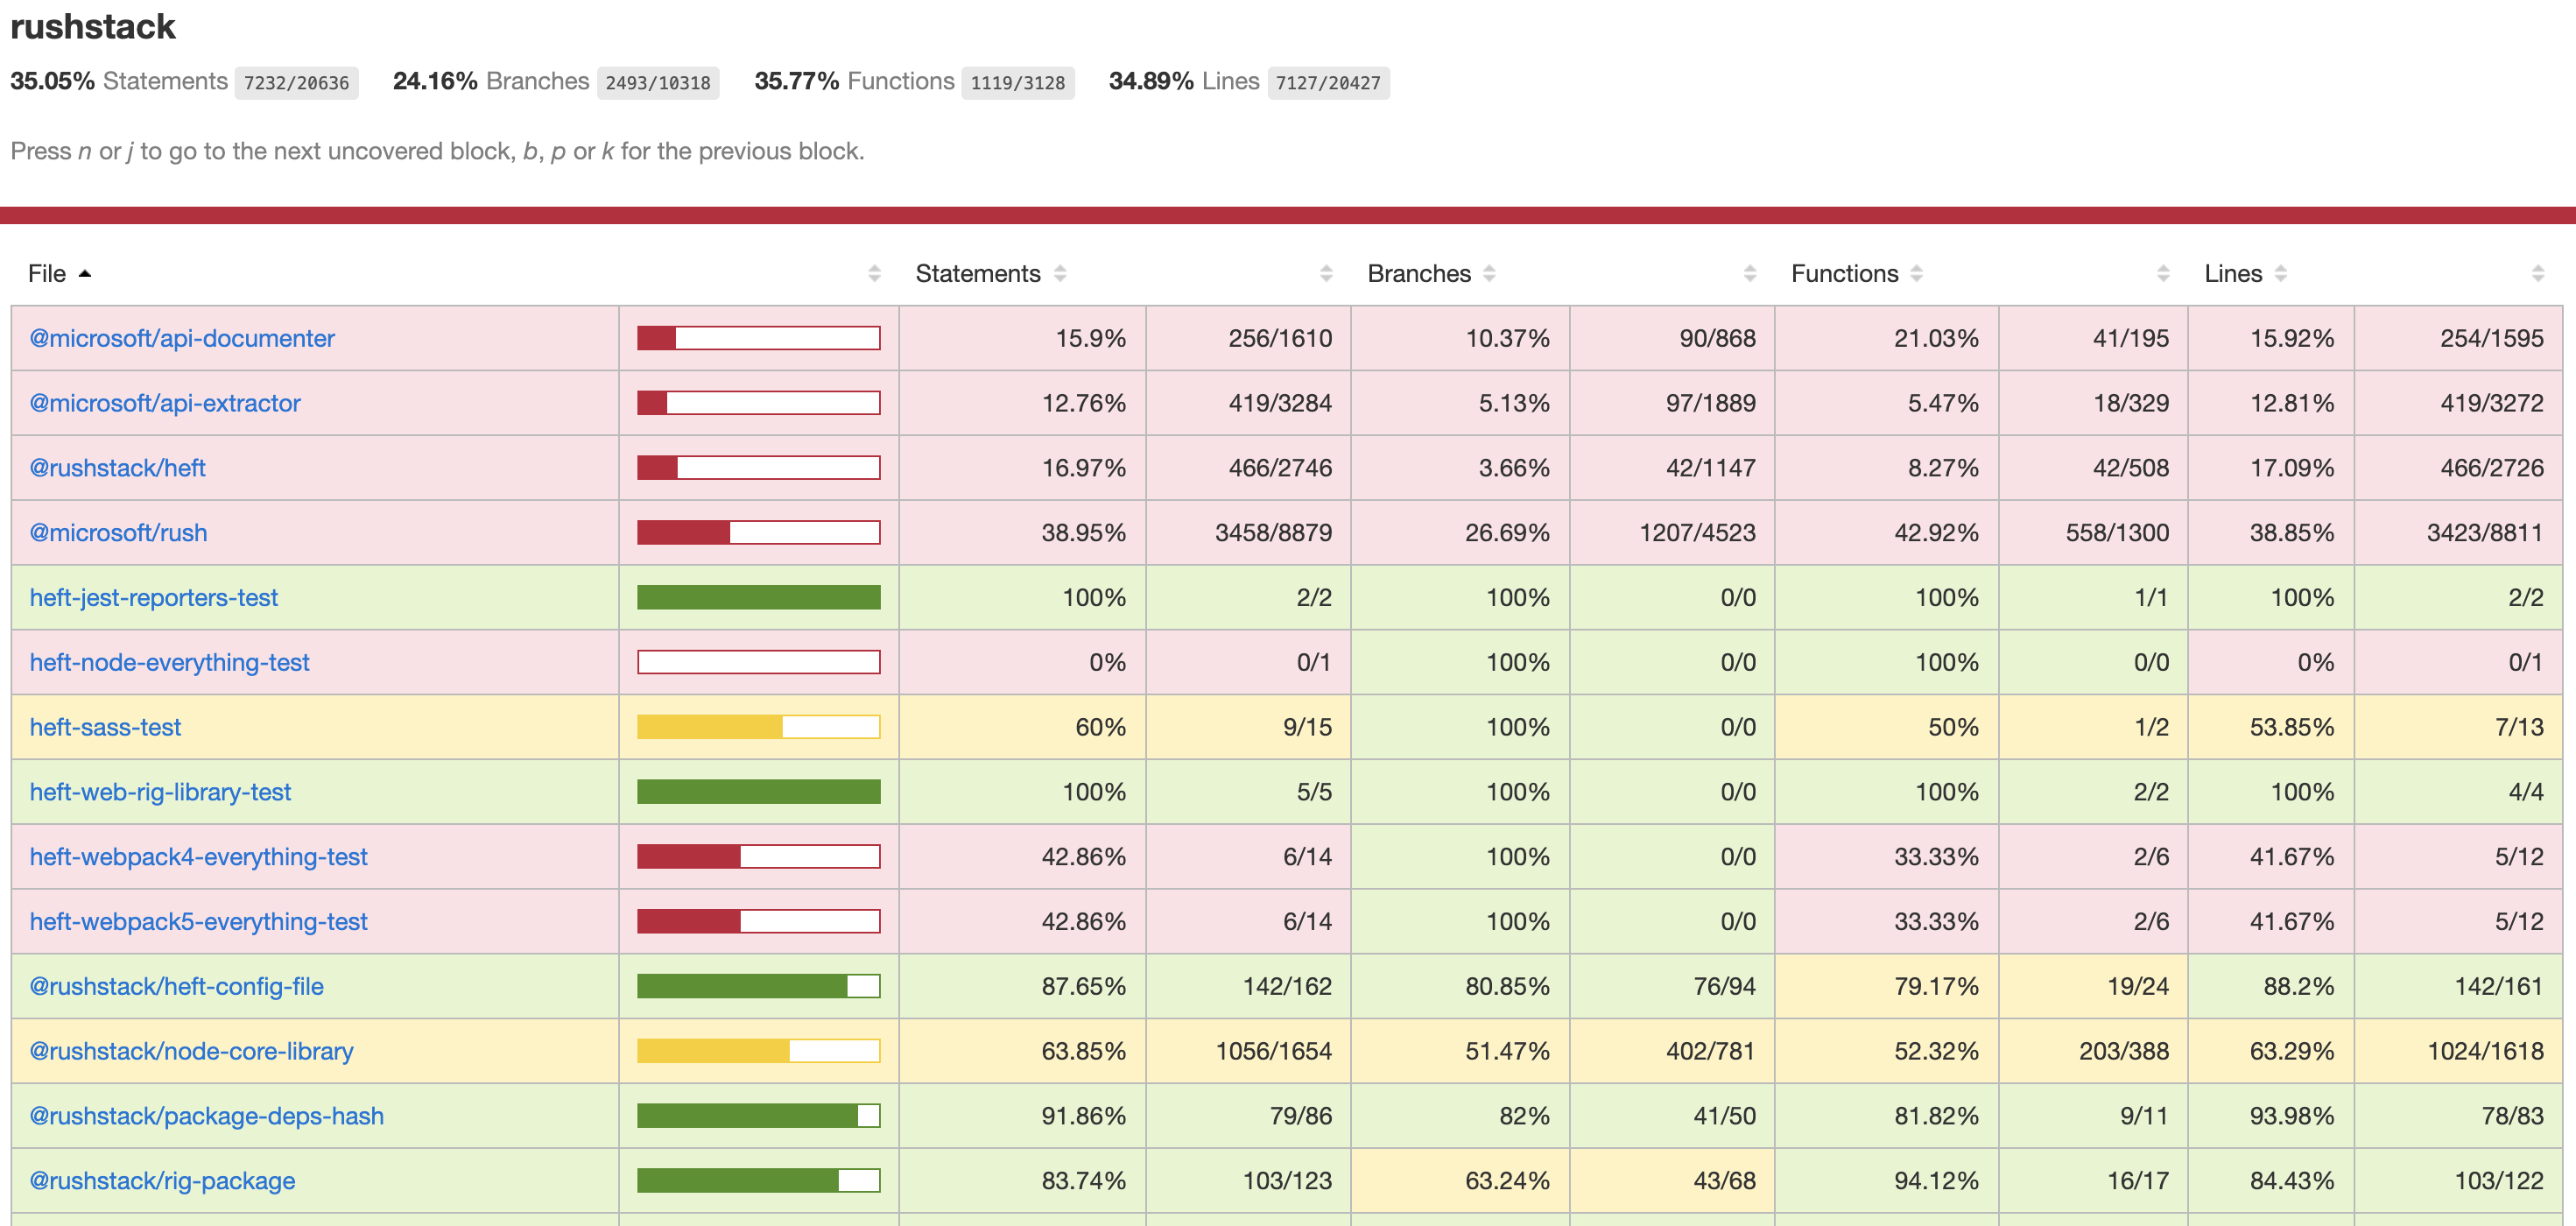Click the yellow heft-sass-test coverage bar
2576x1226 pixels.
click(x=758, y=727)
